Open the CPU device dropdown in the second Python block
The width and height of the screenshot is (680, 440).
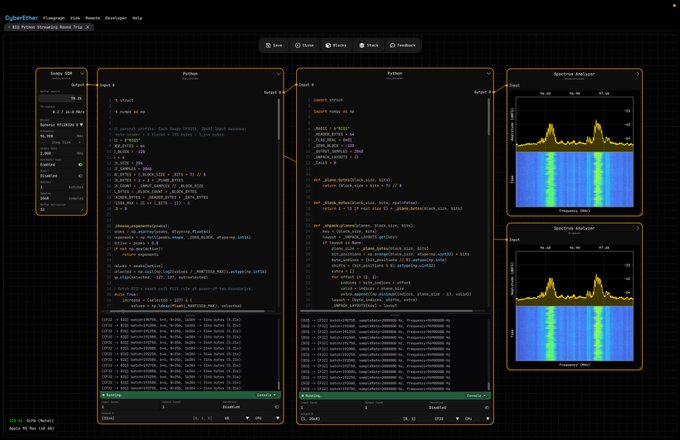[x=477, y=419]
